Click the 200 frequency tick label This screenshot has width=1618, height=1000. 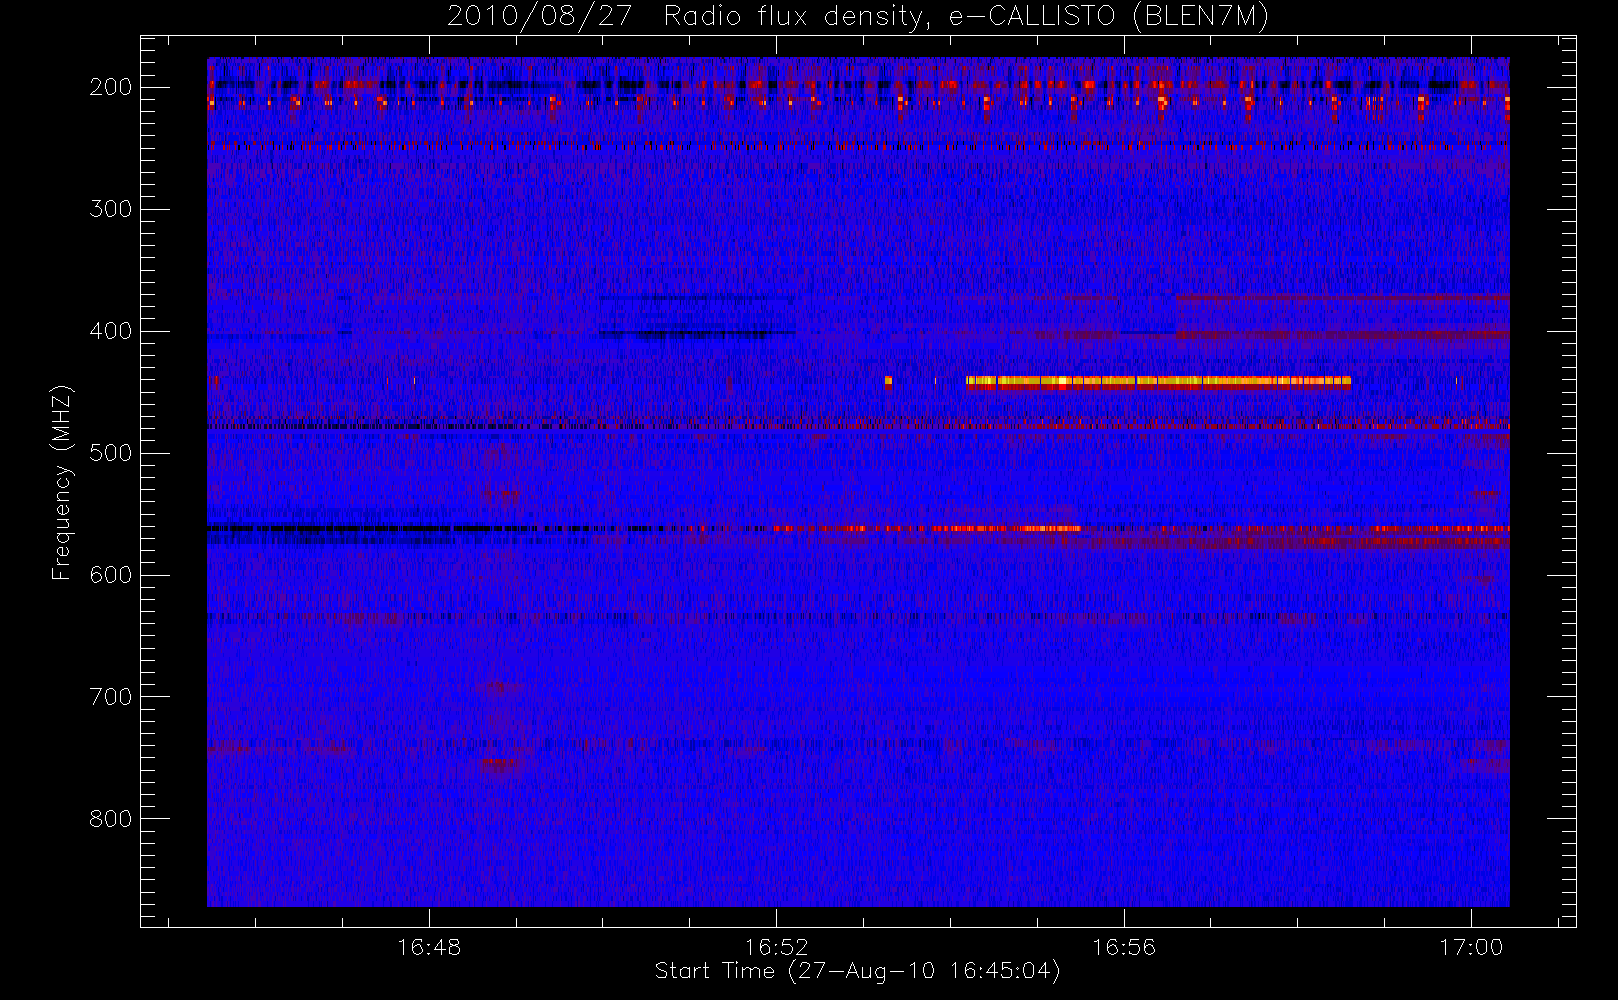point(111,87)
